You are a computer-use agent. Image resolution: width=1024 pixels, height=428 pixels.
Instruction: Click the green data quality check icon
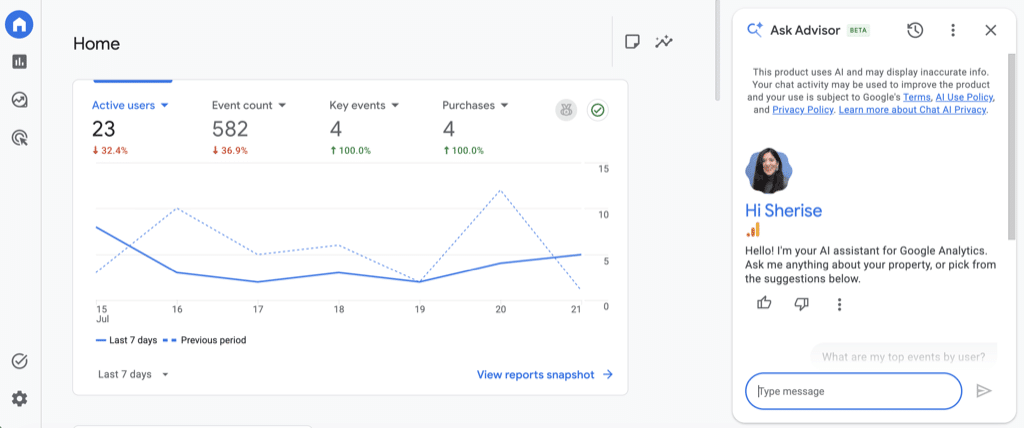pos(597,110)
